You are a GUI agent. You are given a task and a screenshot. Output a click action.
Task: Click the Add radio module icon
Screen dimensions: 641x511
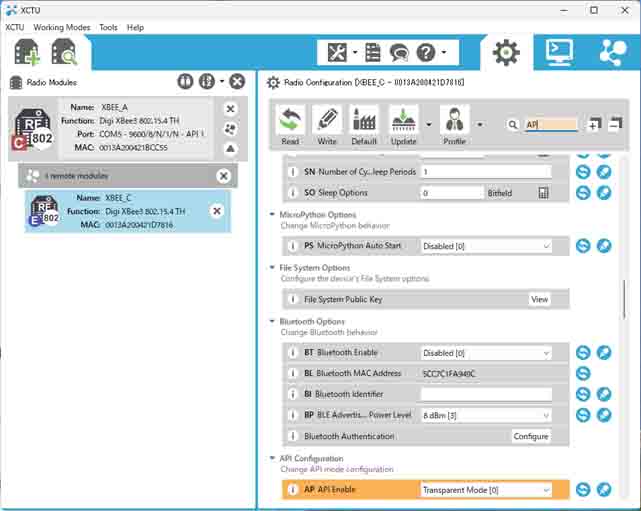[x=27, y=52]
